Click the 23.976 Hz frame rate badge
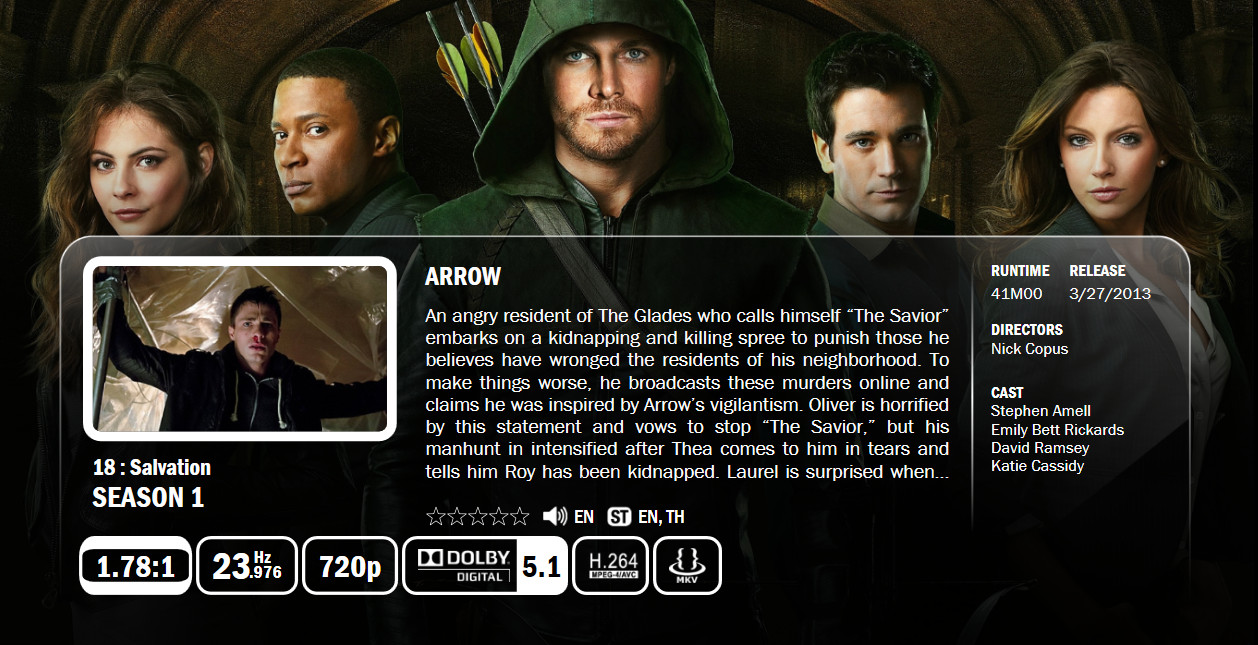Screen dimensions: 1258x645 pyautogui.click(x=247, y=566)
